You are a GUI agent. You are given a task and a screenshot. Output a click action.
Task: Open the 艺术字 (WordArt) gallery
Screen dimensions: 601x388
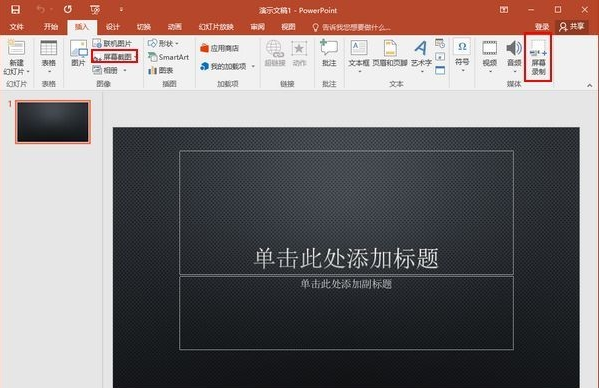421,56
